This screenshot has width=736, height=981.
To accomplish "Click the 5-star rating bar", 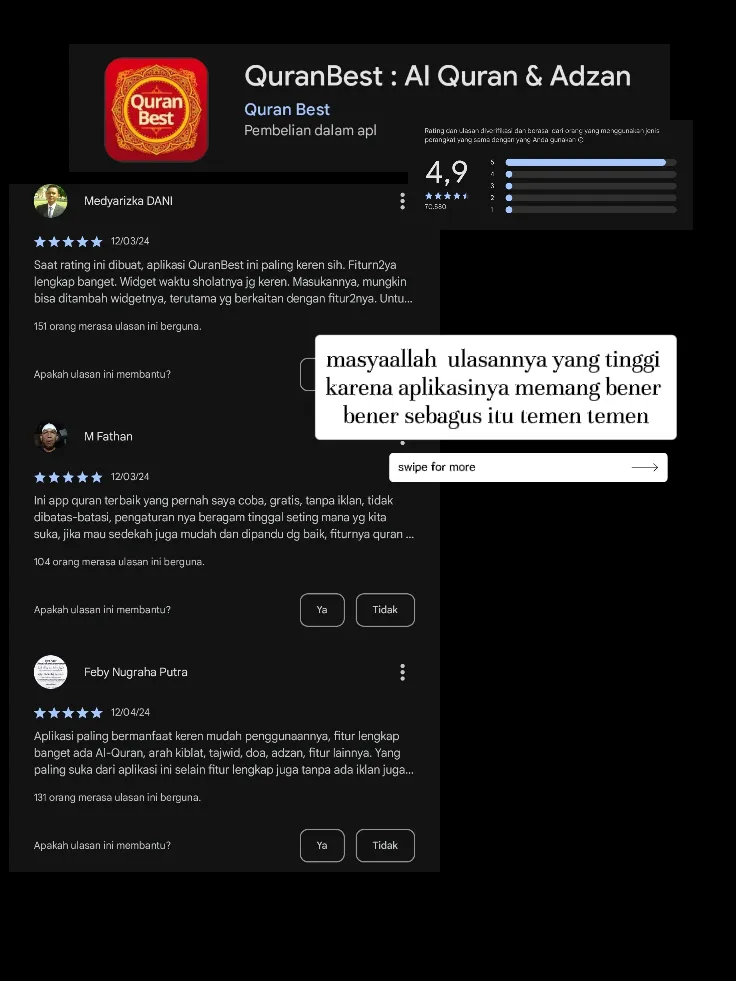I will click(x=591, y=163).
